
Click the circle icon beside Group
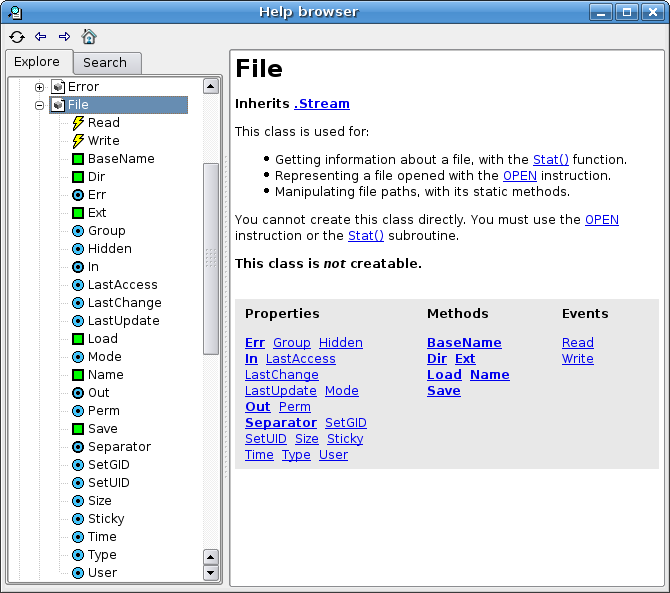pyautogui.click(x=78, y=231)
